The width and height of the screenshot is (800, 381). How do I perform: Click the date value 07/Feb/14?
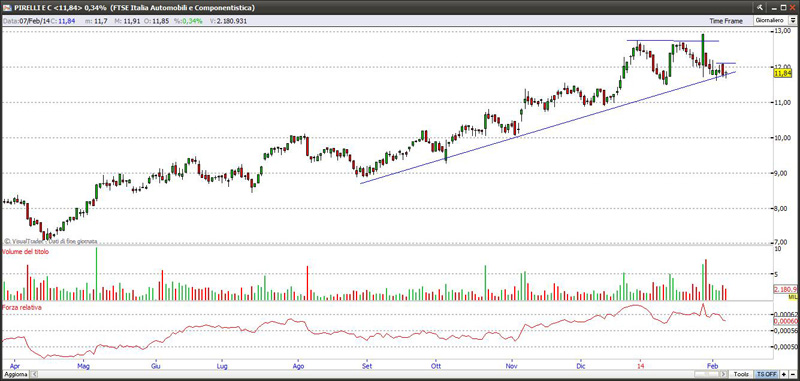34,21
